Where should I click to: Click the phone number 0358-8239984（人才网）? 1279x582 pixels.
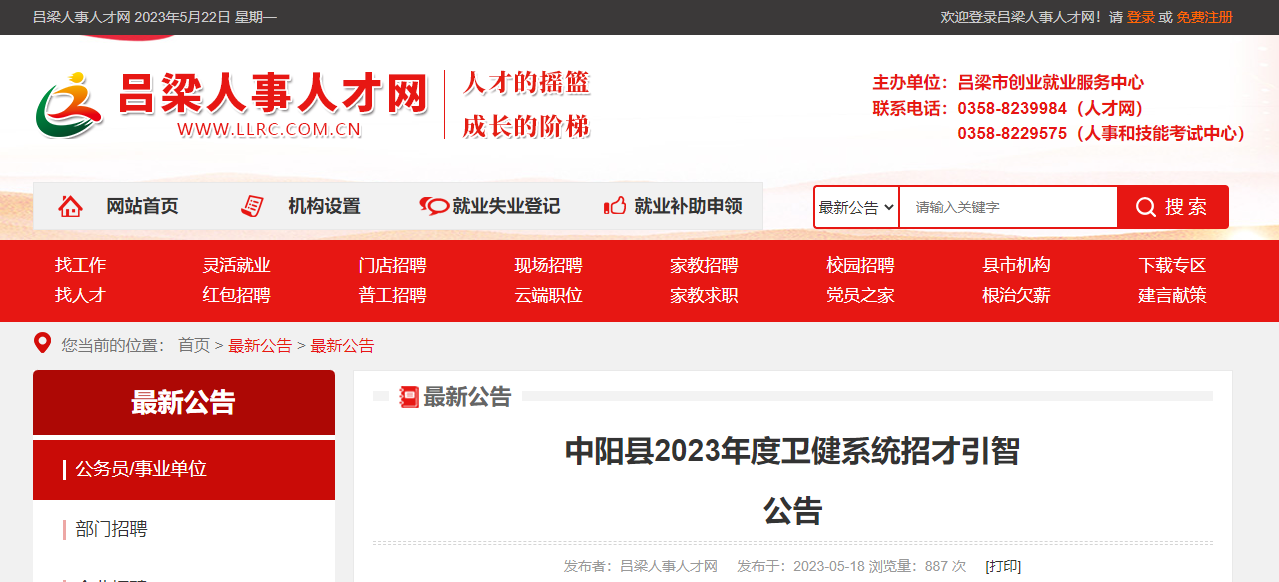[x=1053, y=108]
